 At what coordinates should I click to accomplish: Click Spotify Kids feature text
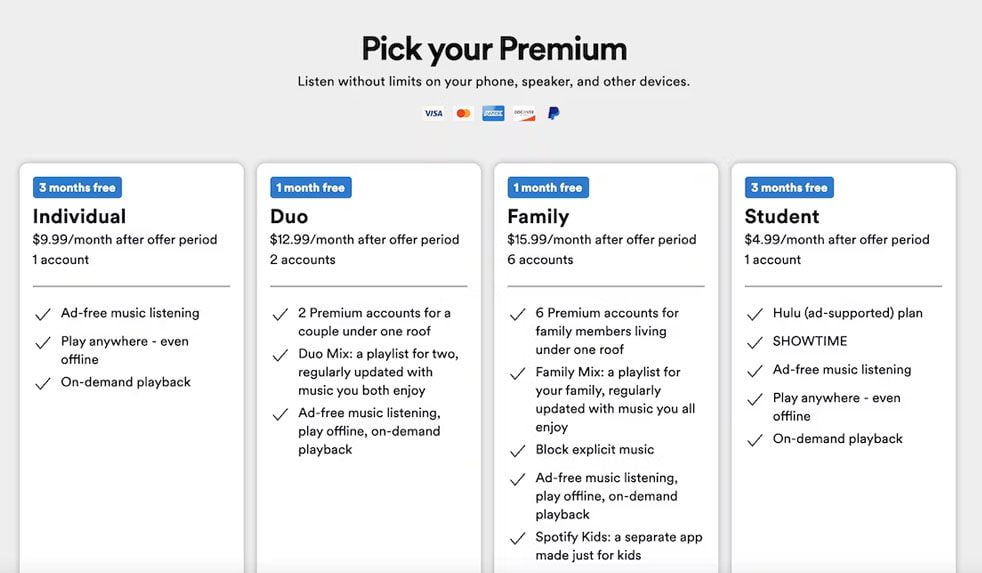coord(618,546)
